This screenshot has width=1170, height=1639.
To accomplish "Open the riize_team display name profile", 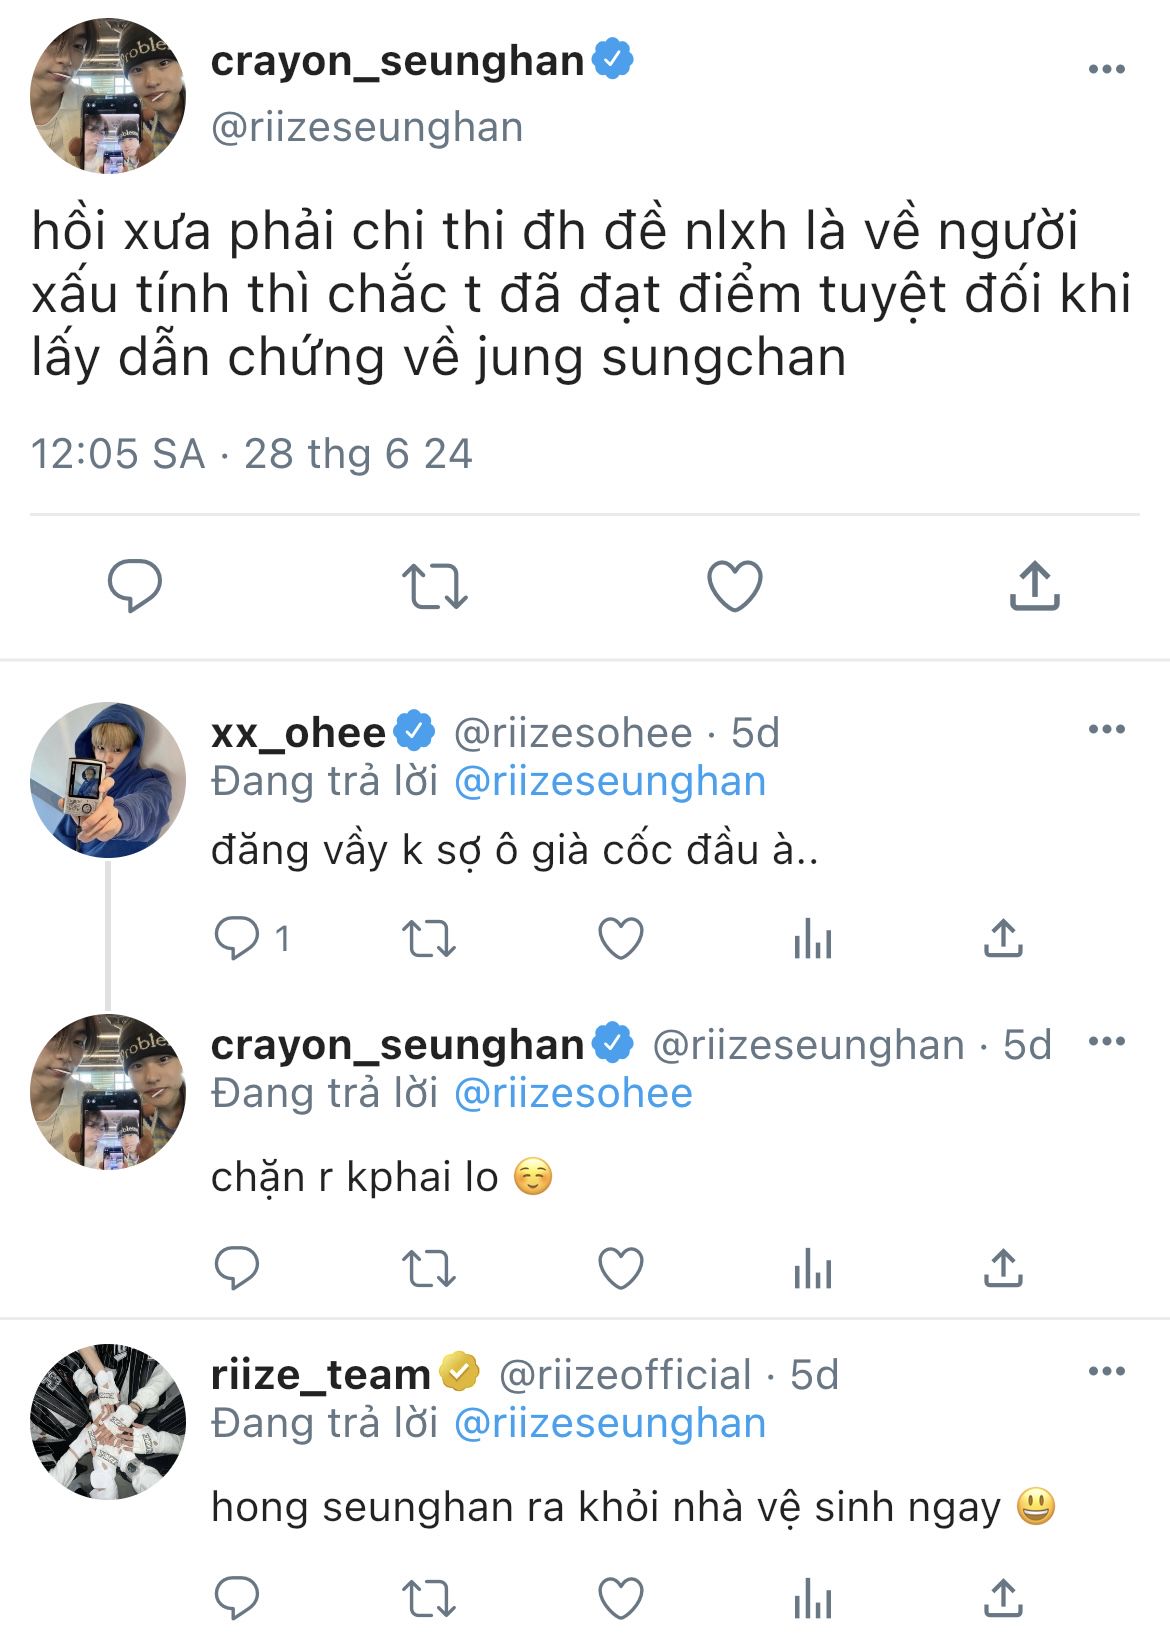I will pos(320,1375).
